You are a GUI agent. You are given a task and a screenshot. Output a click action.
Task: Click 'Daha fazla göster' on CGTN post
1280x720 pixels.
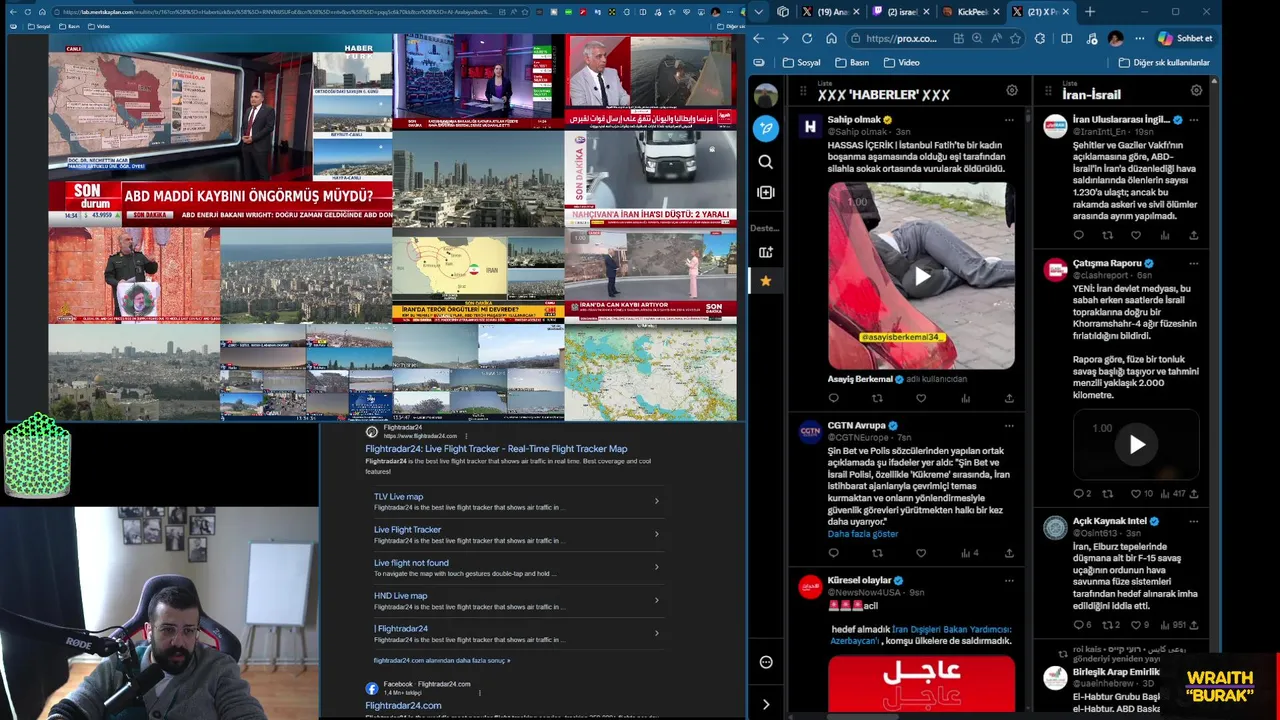tap(863, 534)
